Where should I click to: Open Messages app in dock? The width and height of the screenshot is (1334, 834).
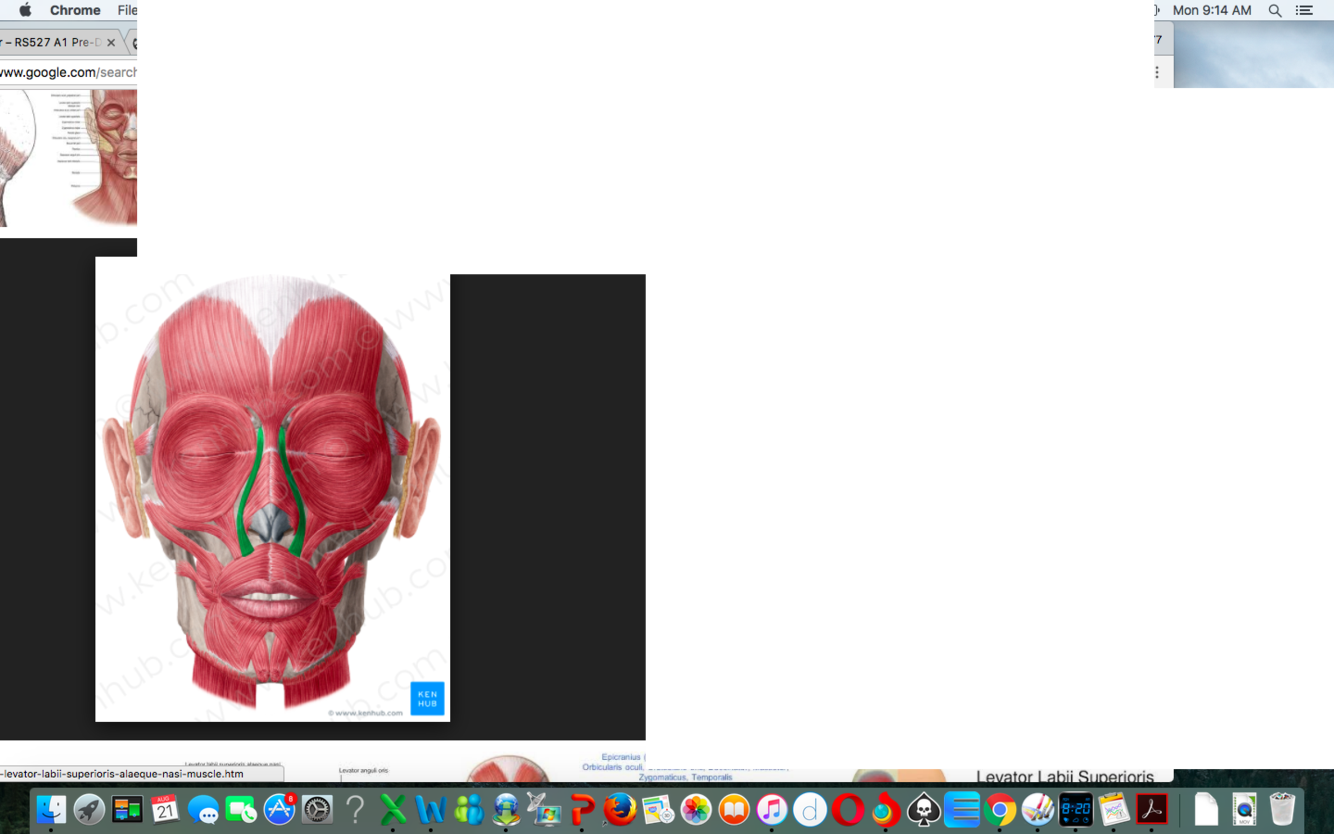pos(203,809)
